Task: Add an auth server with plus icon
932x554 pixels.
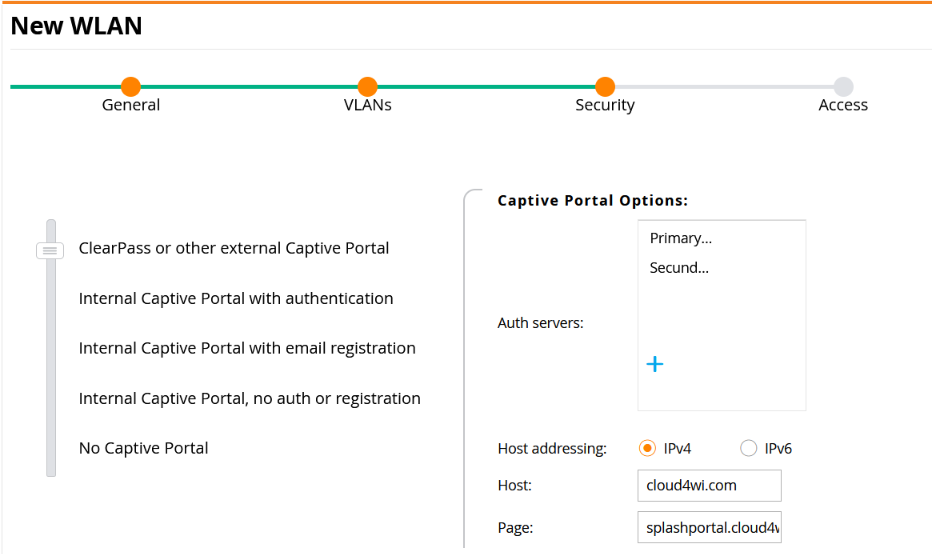Action: pos(654,364)
